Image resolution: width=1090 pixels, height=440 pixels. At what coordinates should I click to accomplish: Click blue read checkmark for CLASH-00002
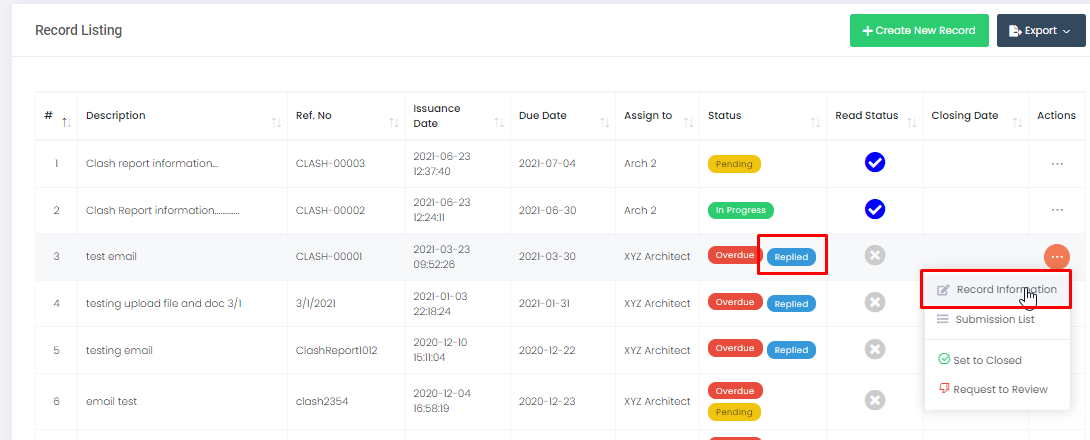coord(875,209)
